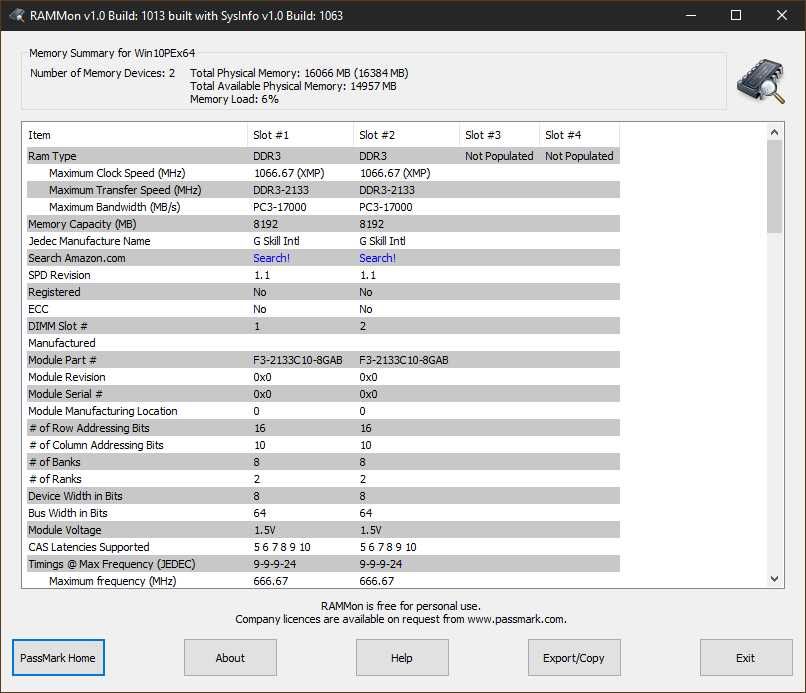Select the Slot #4 column header
Image resolution: width=806 pixels, height=693 pixels.
click(x=580, y=135)
